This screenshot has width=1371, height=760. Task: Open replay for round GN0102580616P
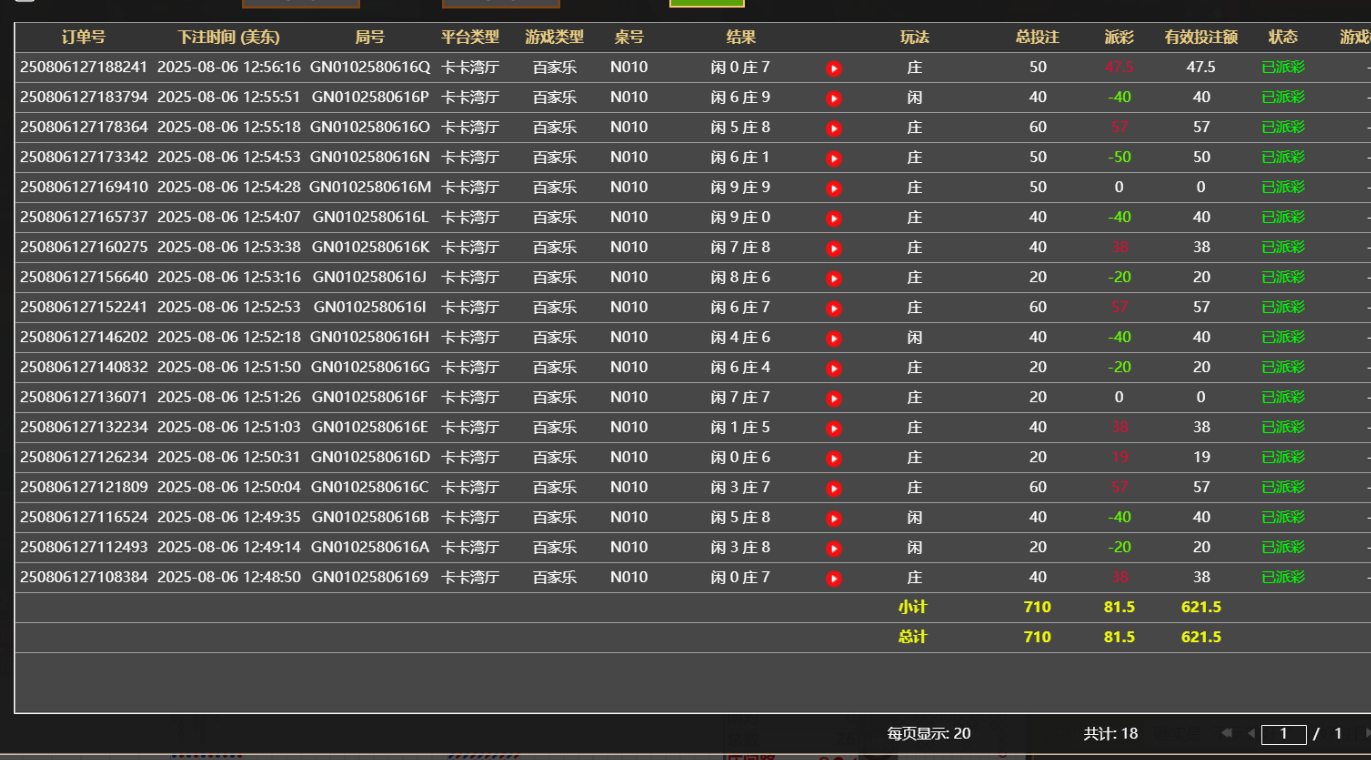[x=833, y=97]
